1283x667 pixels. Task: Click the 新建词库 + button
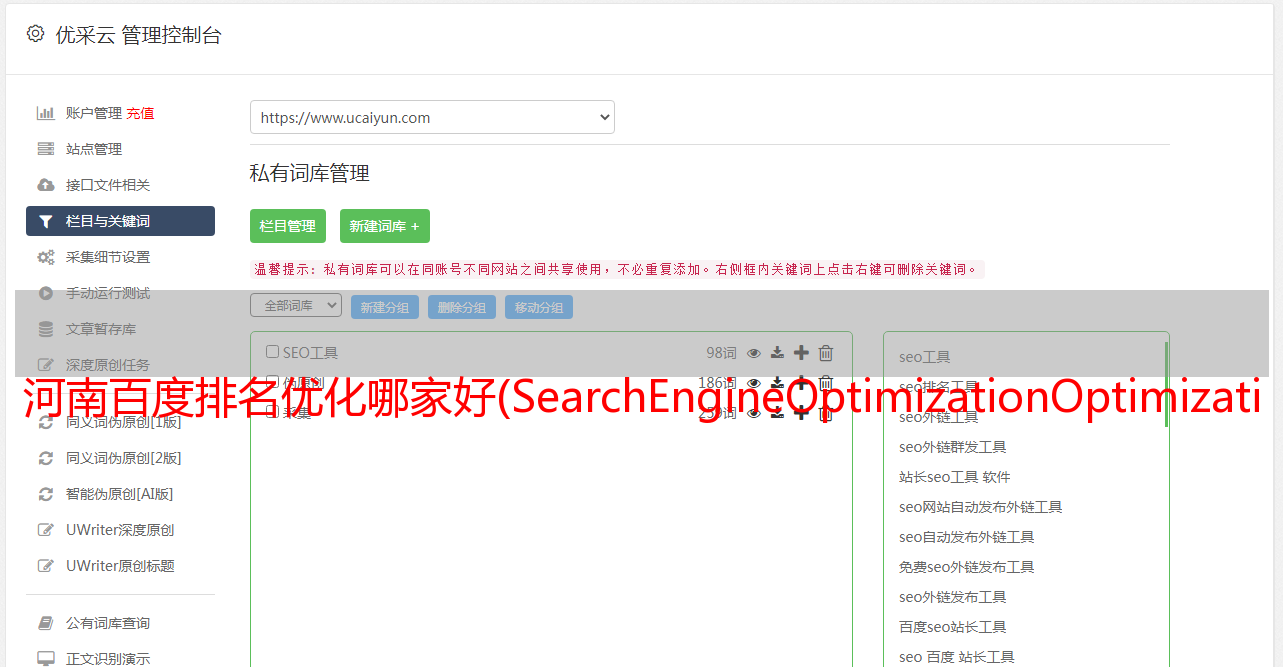pyautogui.click(x=385, y=226)
